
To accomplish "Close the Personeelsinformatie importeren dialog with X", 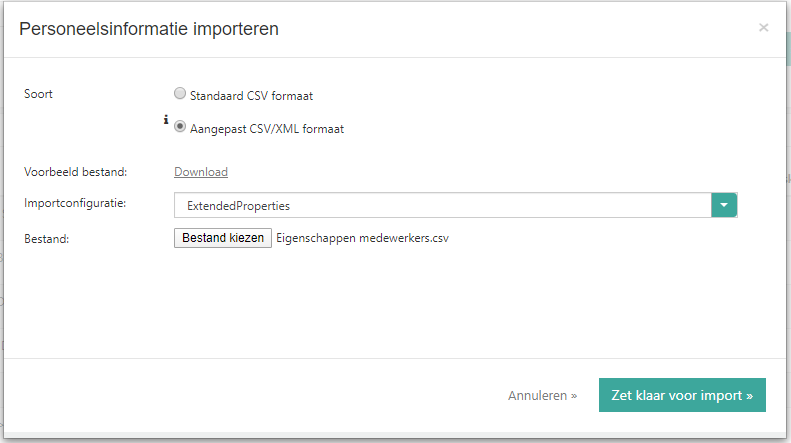I will coord(764,27).
